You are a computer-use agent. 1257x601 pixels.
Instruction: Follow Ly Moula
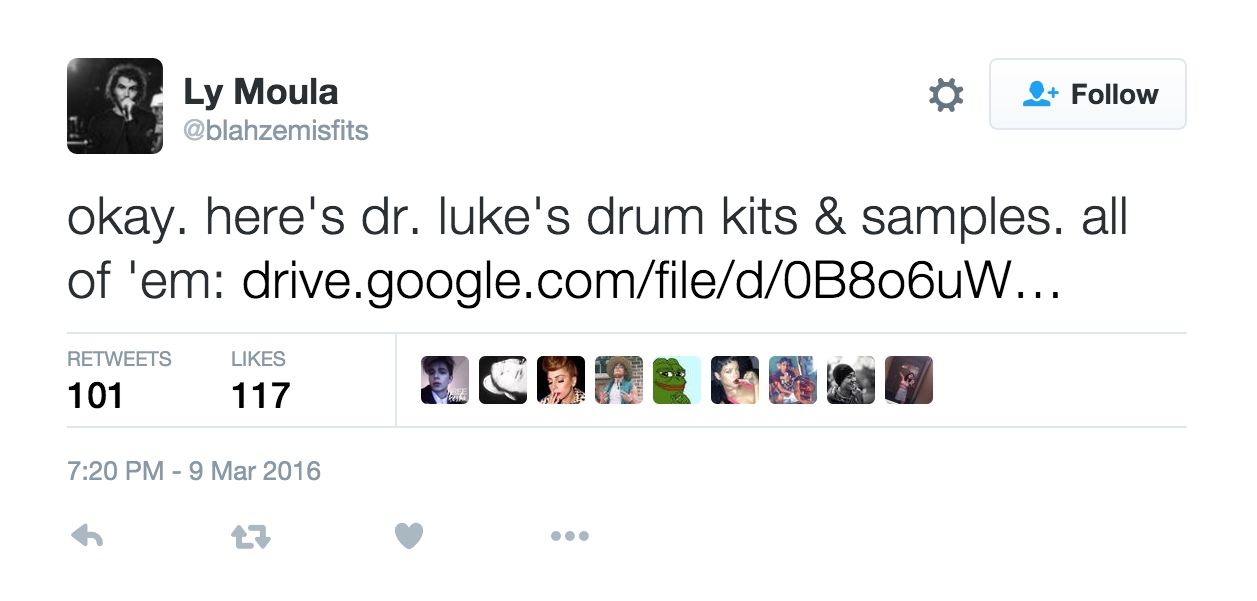(x=1087, y=94)
